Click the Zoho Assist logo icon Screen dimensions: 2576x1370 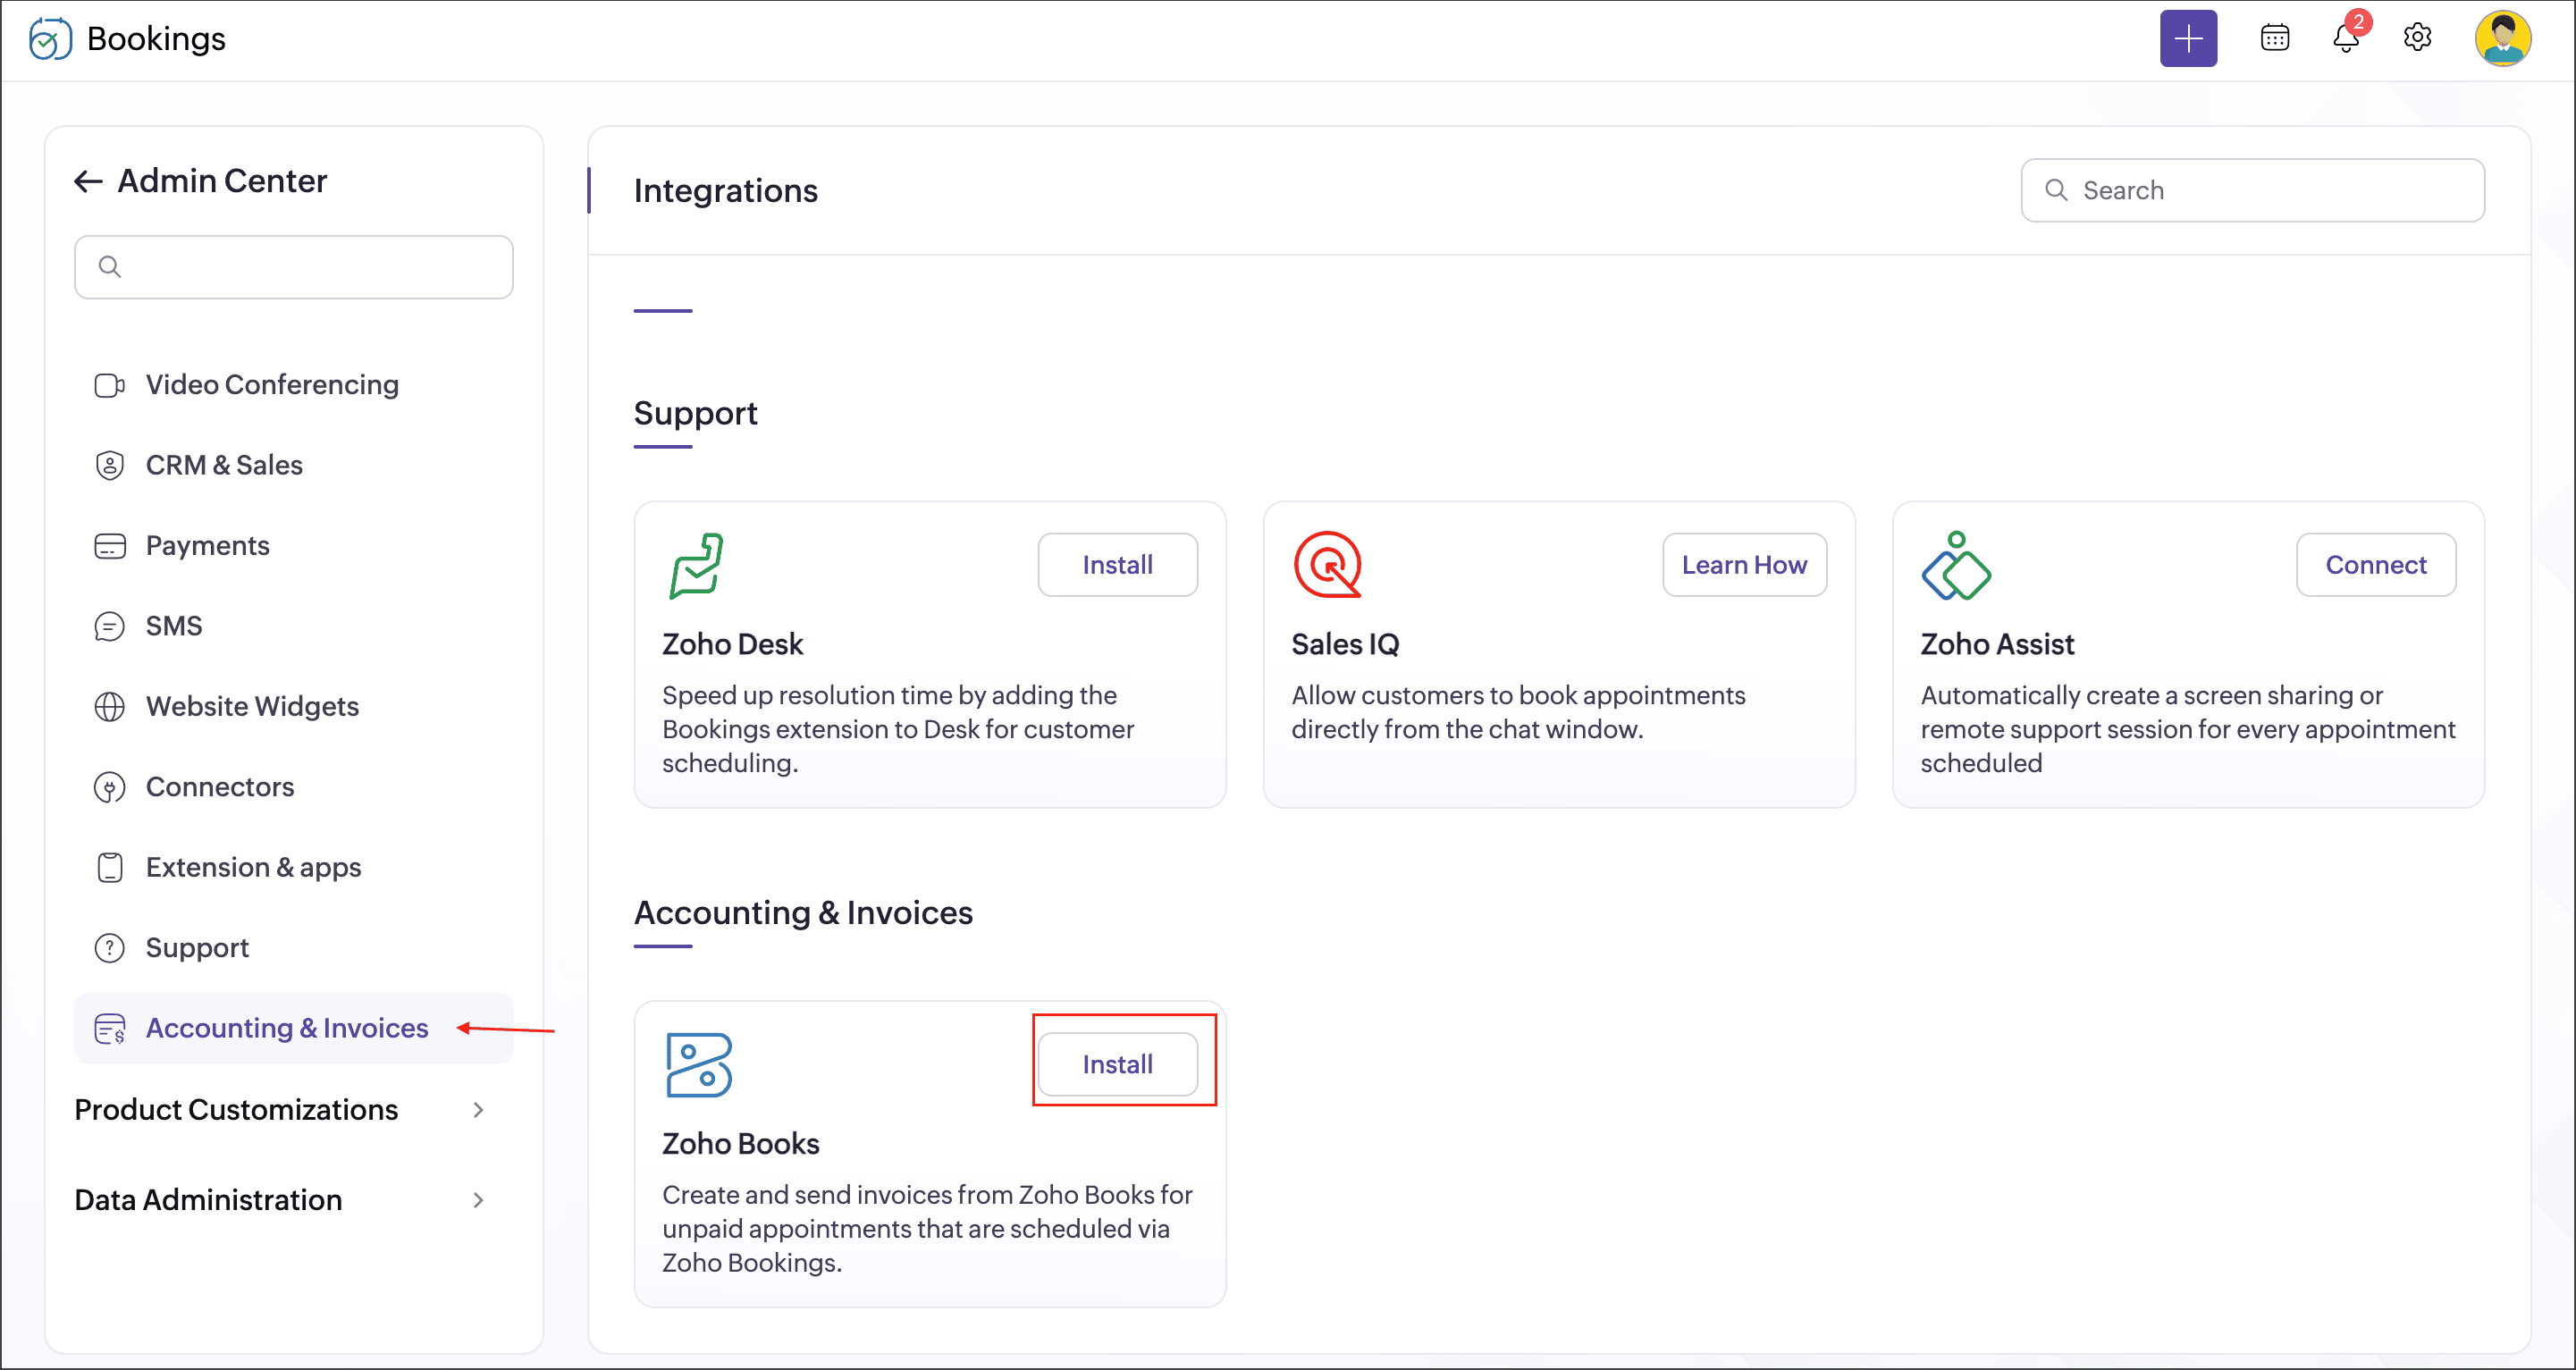[x=1955, y=566]
